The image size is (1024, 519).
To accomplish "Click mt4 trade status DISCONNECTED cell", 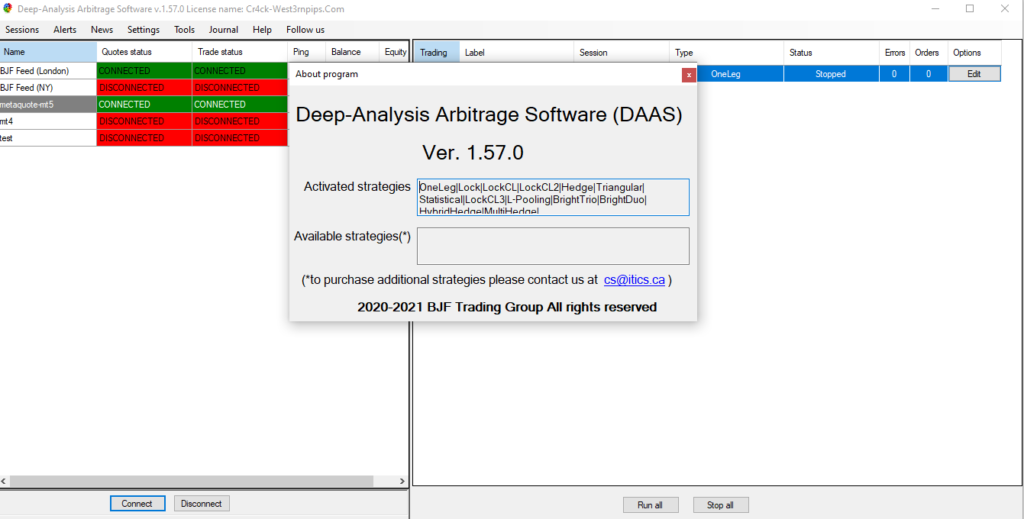I will 240,121.
